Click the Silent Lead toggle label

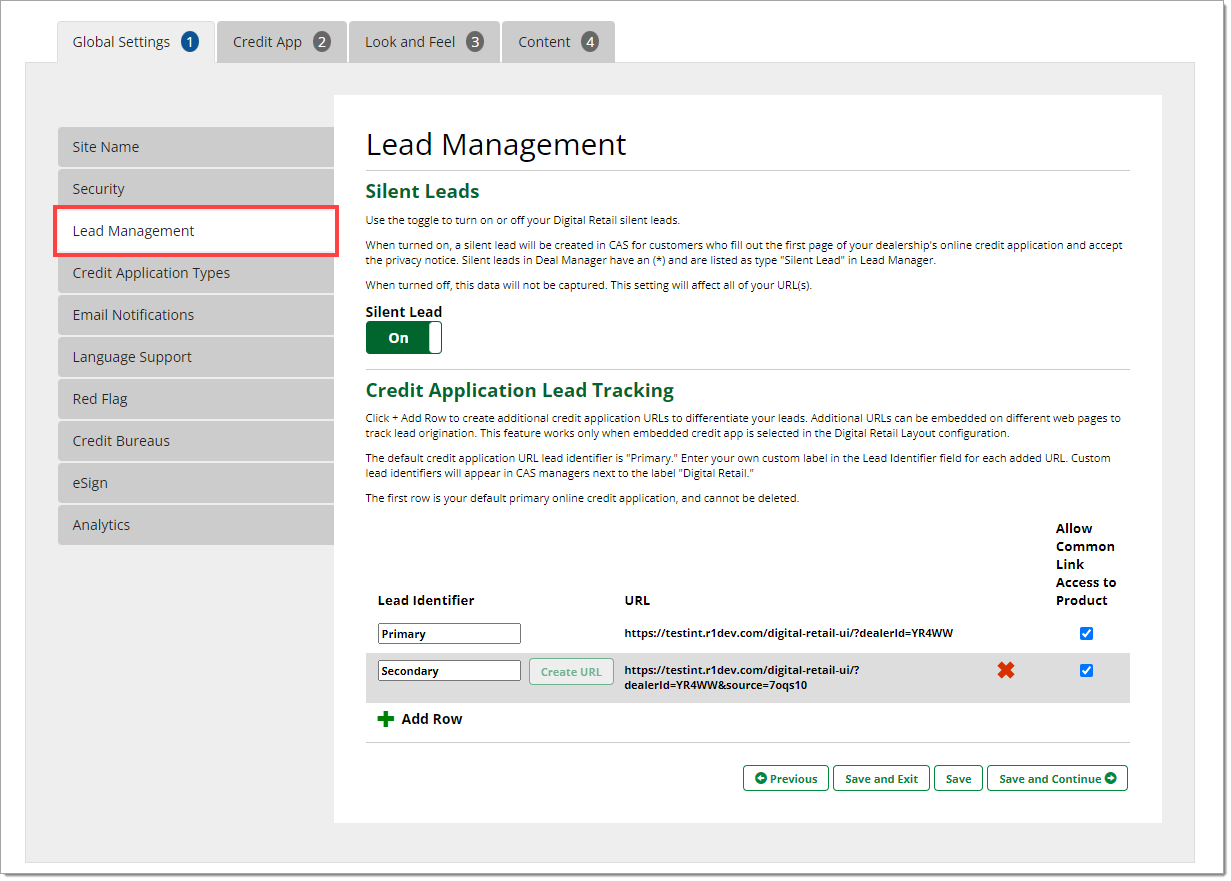(404, 312)
